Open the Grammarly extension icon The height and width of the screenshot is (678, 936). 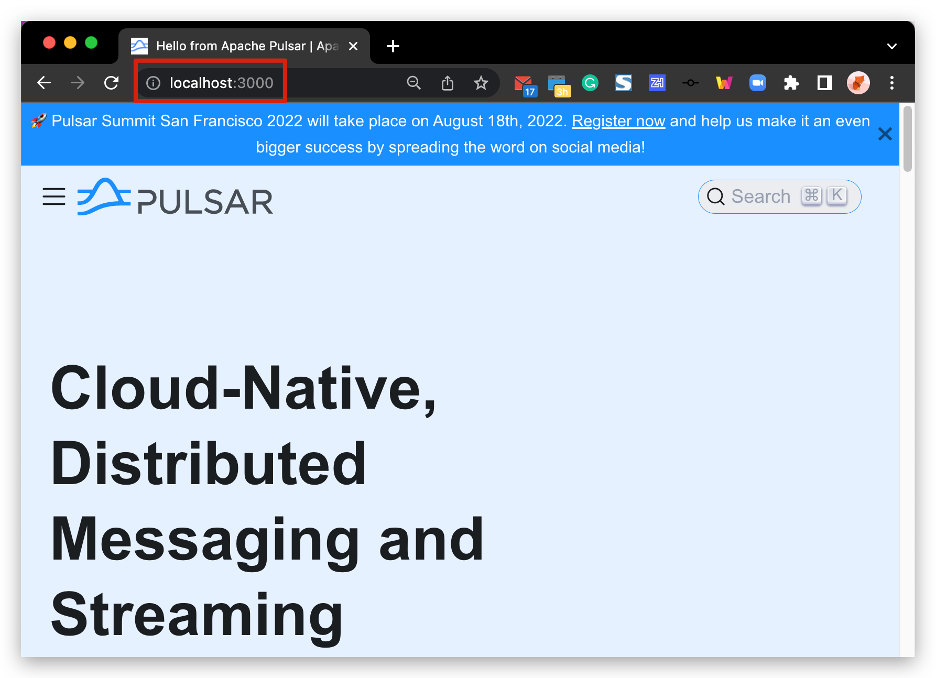point(590,84)
